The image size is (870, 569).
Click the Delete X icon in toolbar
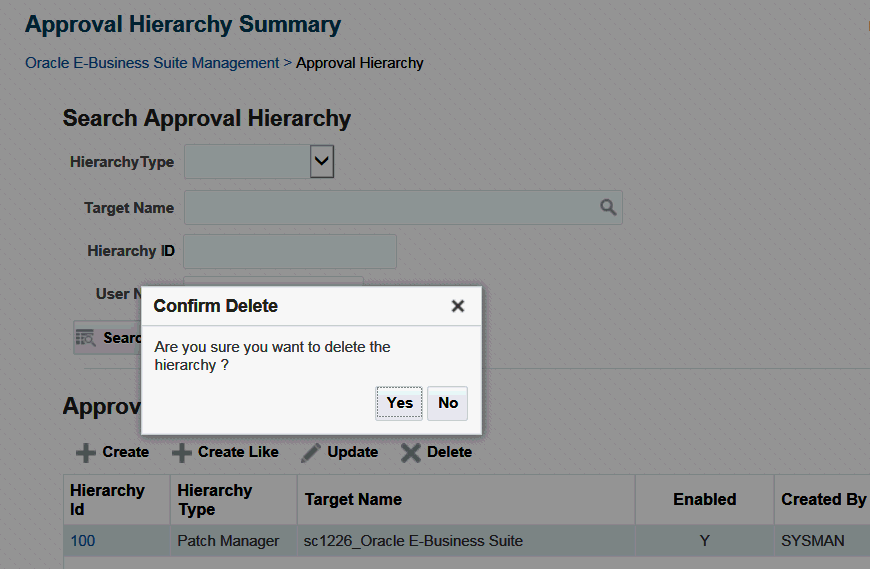(x=411, y=453)
